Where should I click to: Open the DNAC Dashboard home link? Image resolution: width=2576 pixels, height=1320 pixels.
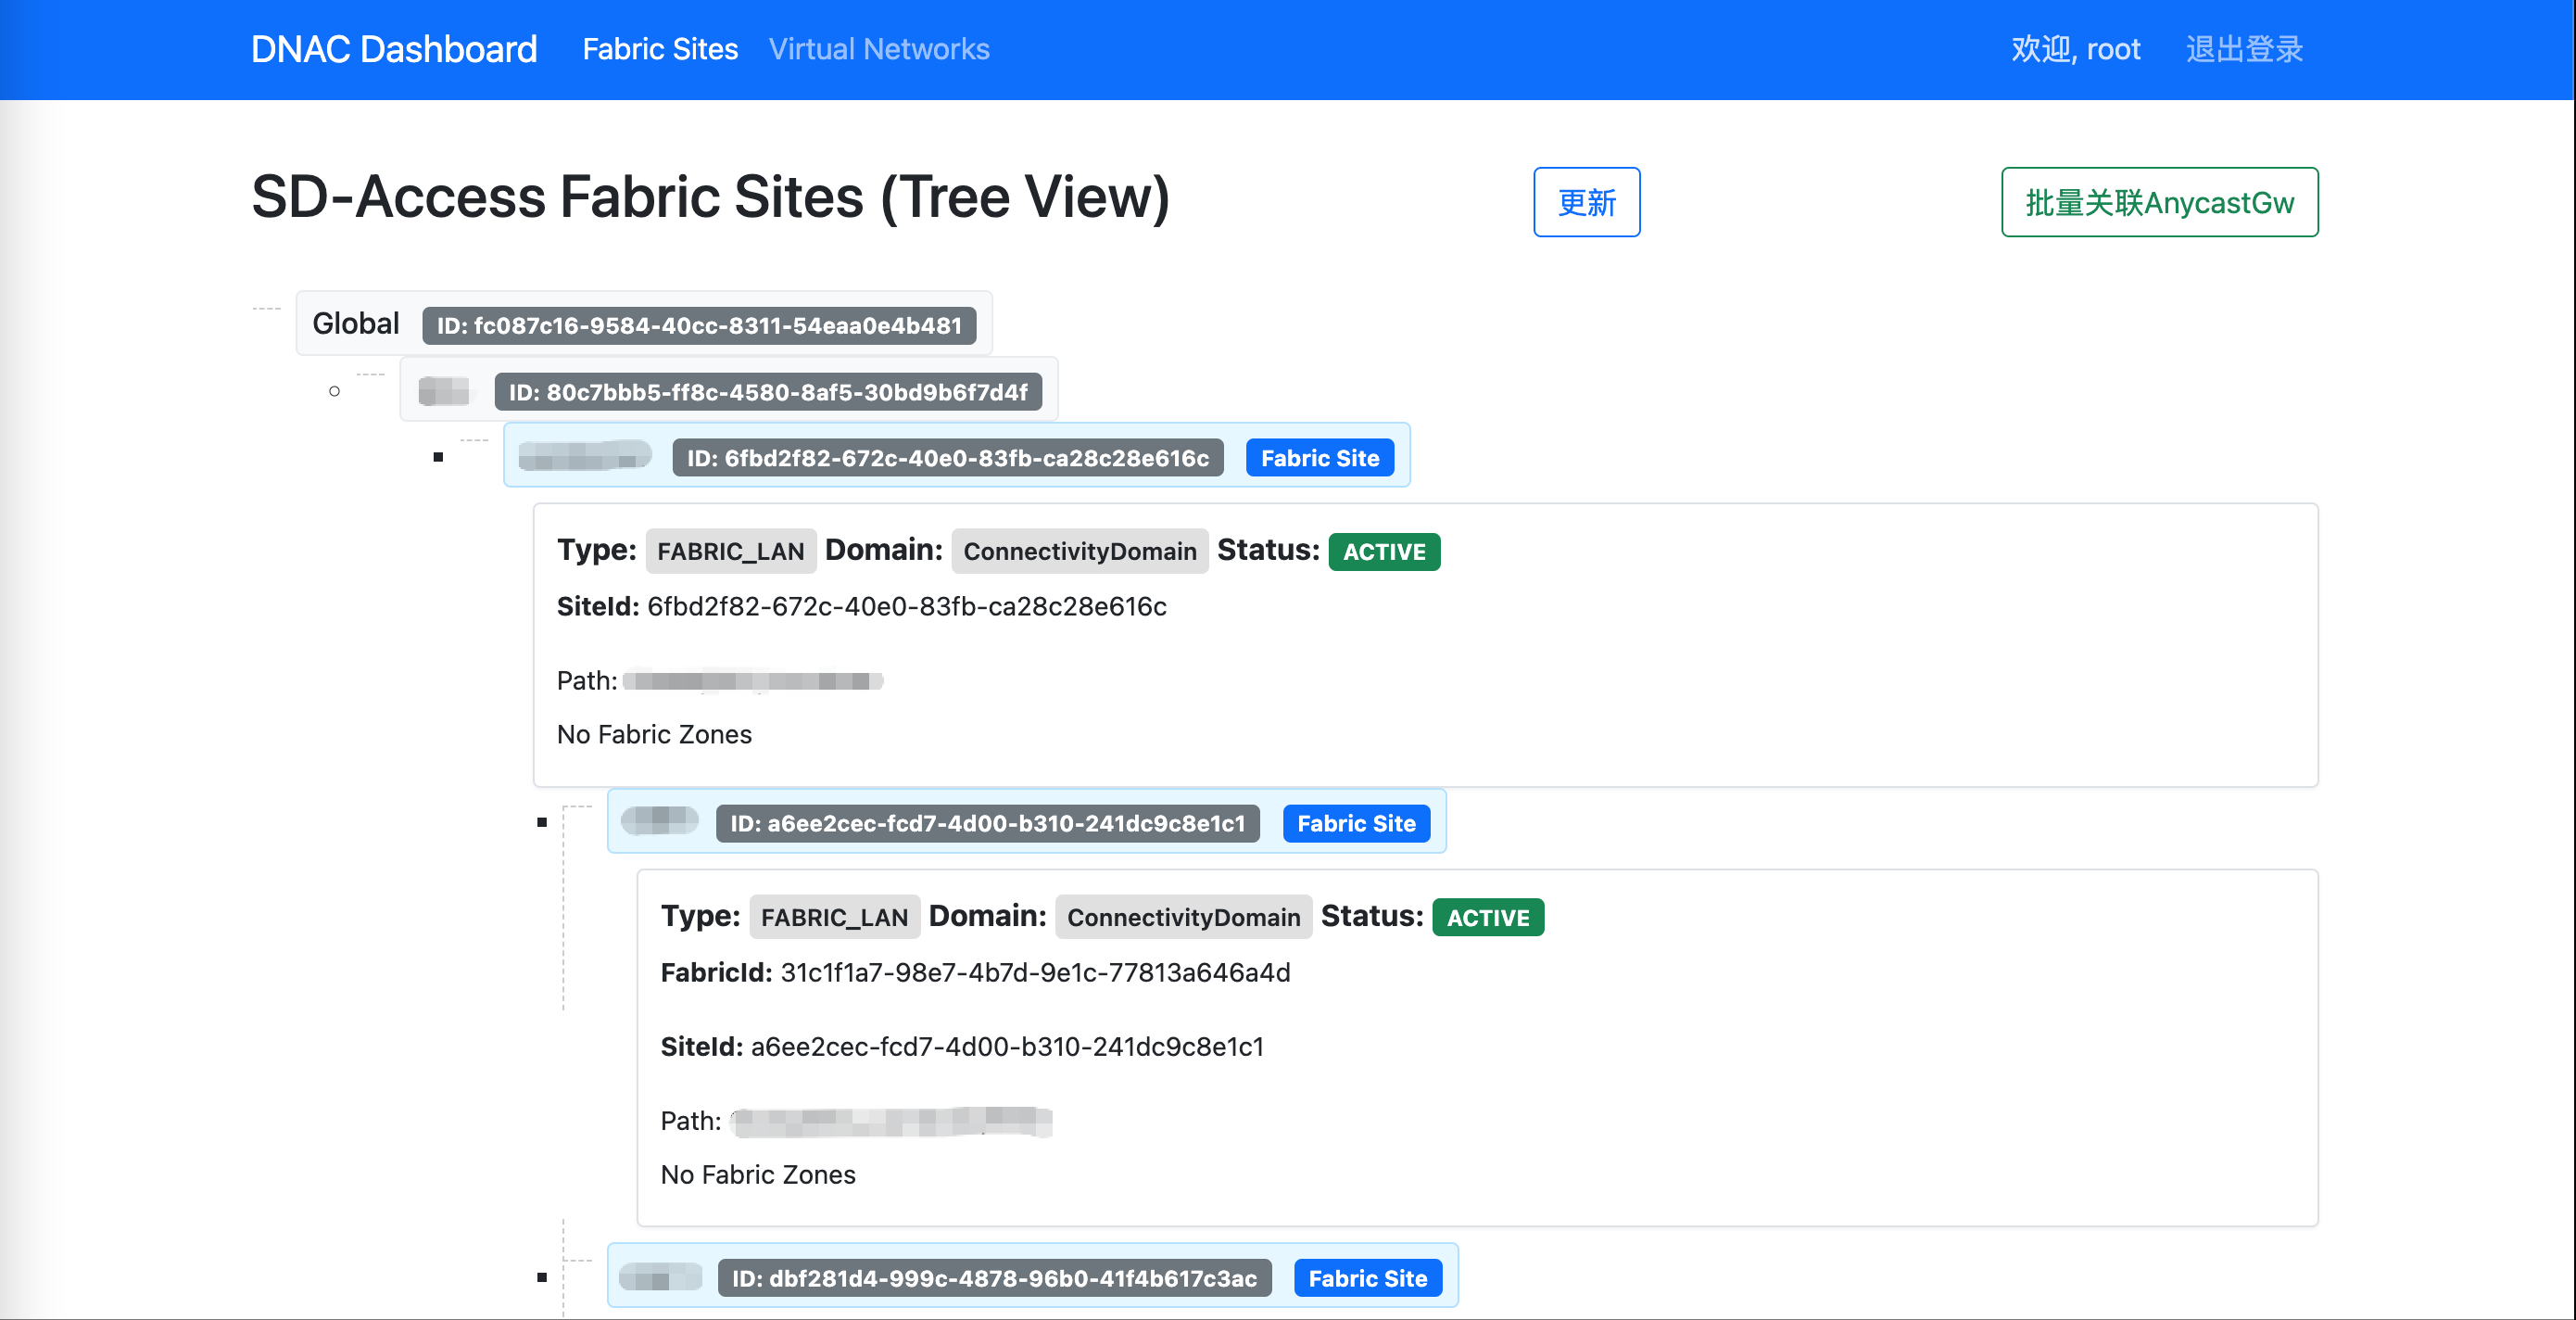coord(394,49)
